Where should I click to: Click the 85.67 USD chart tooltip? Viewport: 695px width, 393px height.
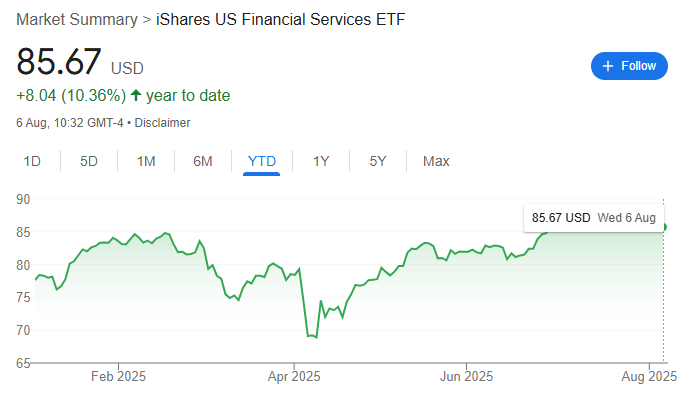click(593, 218)
